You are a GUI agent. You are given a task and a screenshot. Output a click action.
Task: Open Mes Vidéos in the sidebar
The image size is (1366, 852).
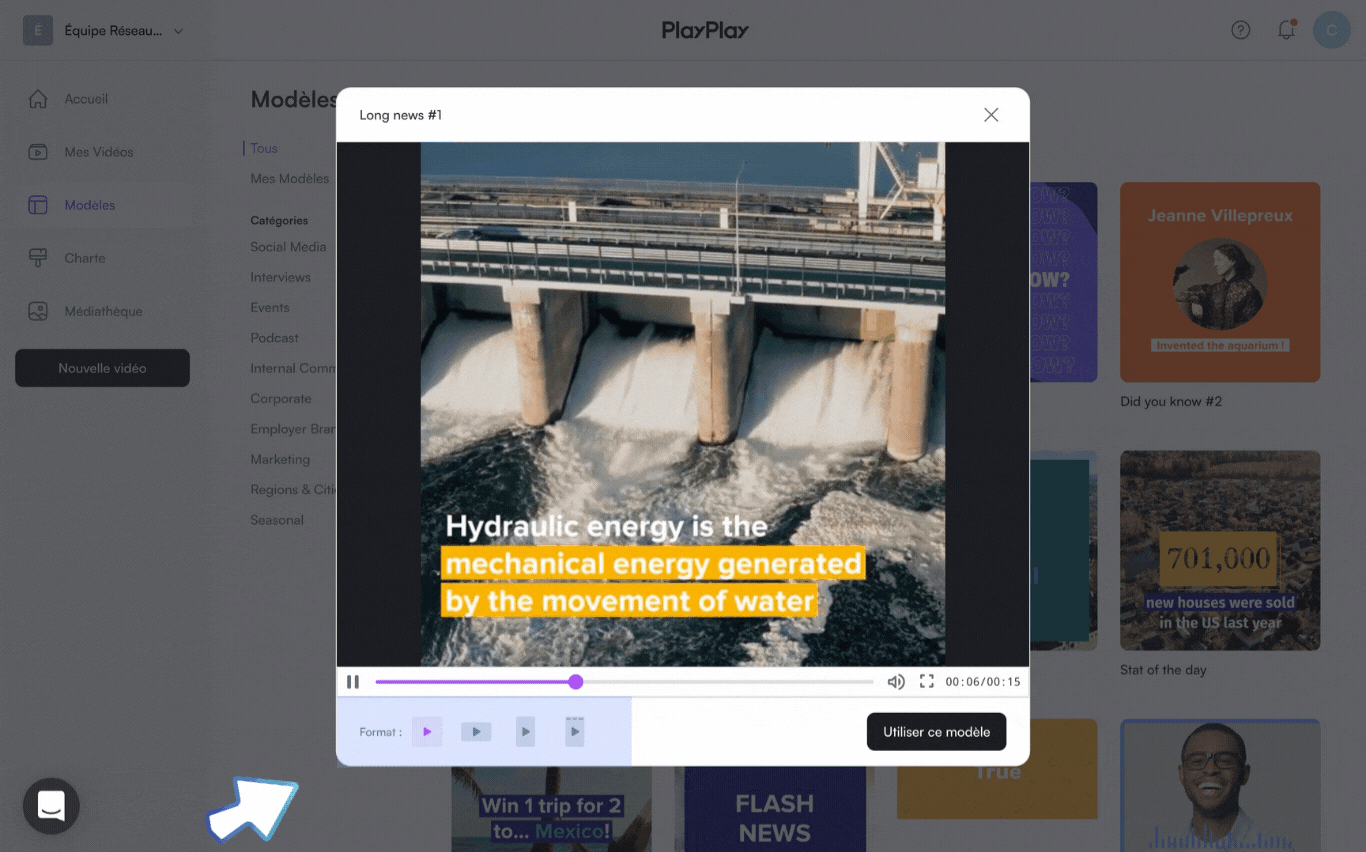[98, 152]
